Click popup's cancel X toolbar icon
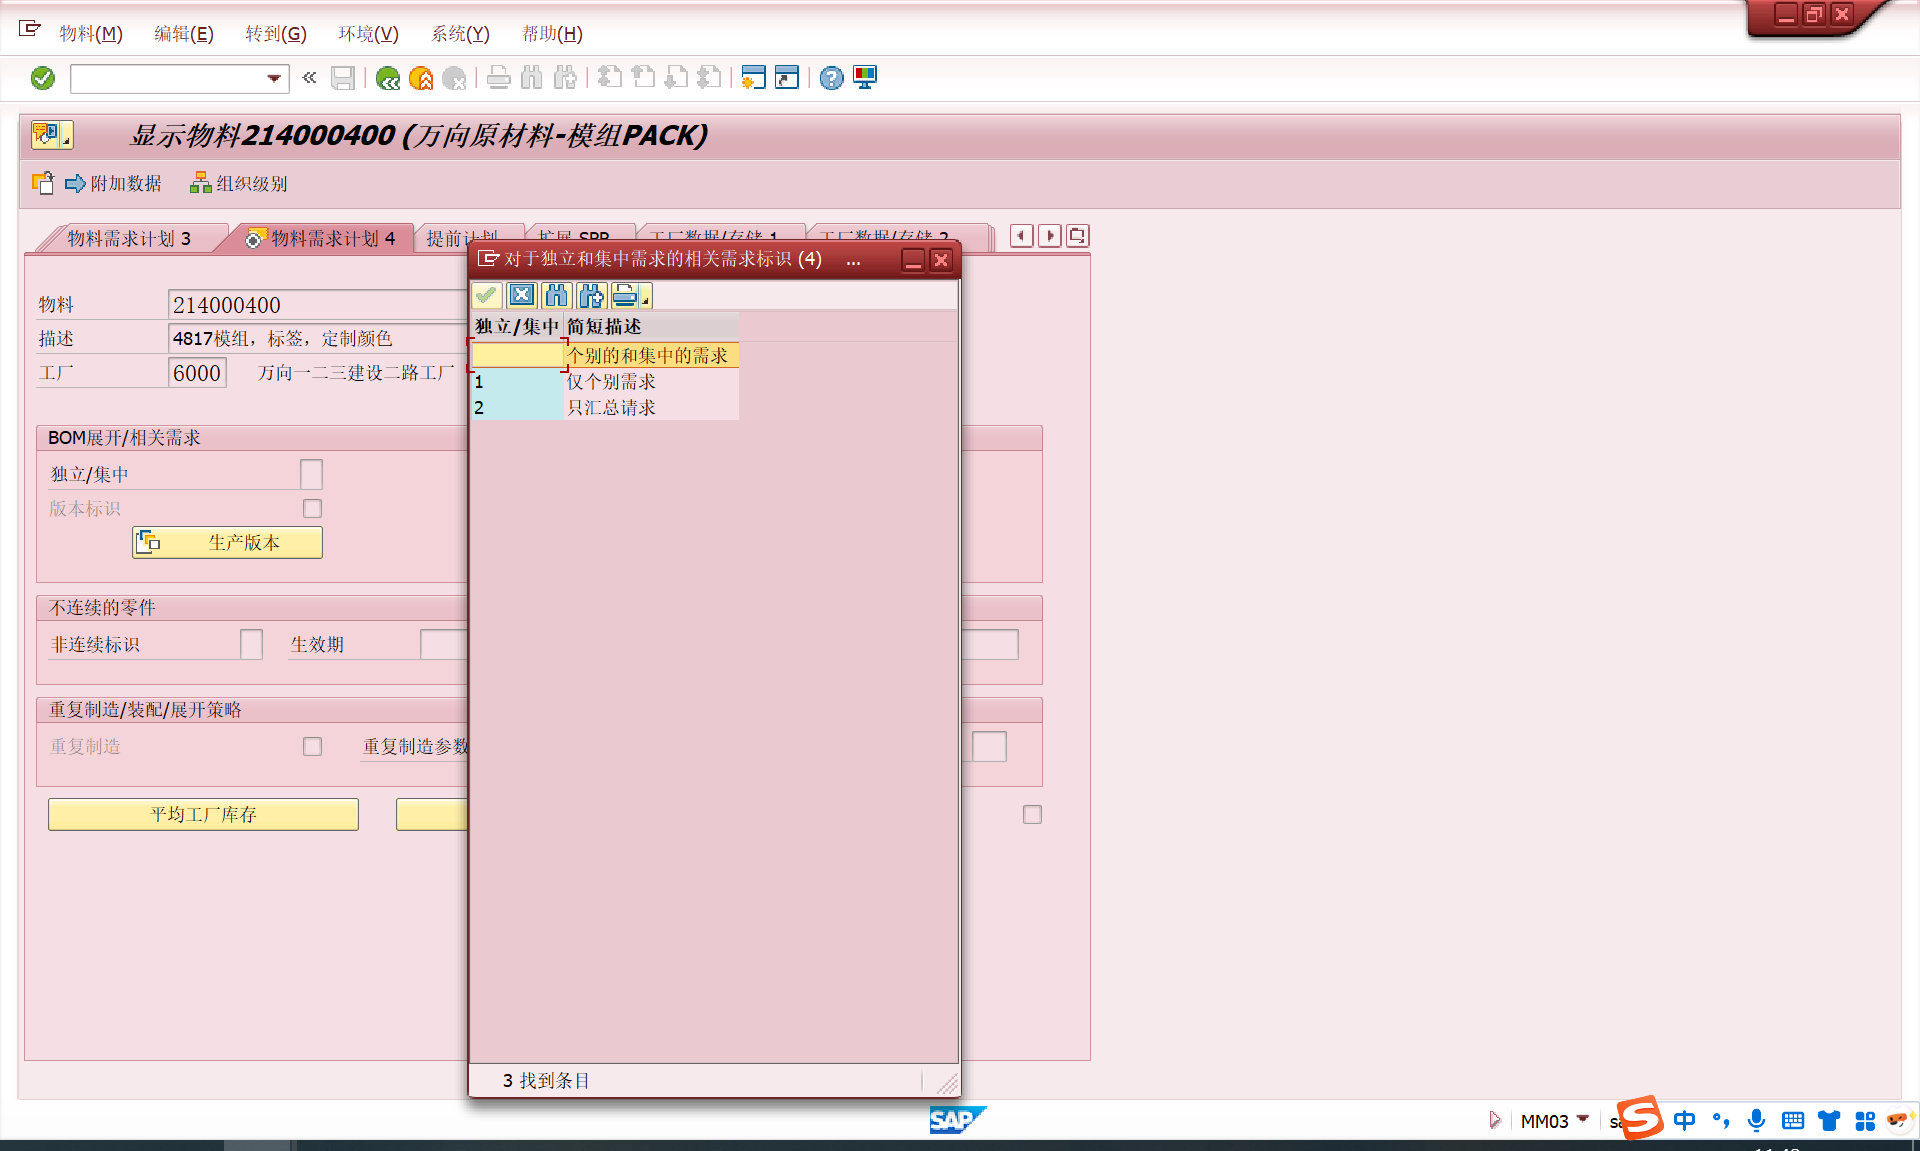The height and width of the screenshot is (1151, 1920). (521, 295)
